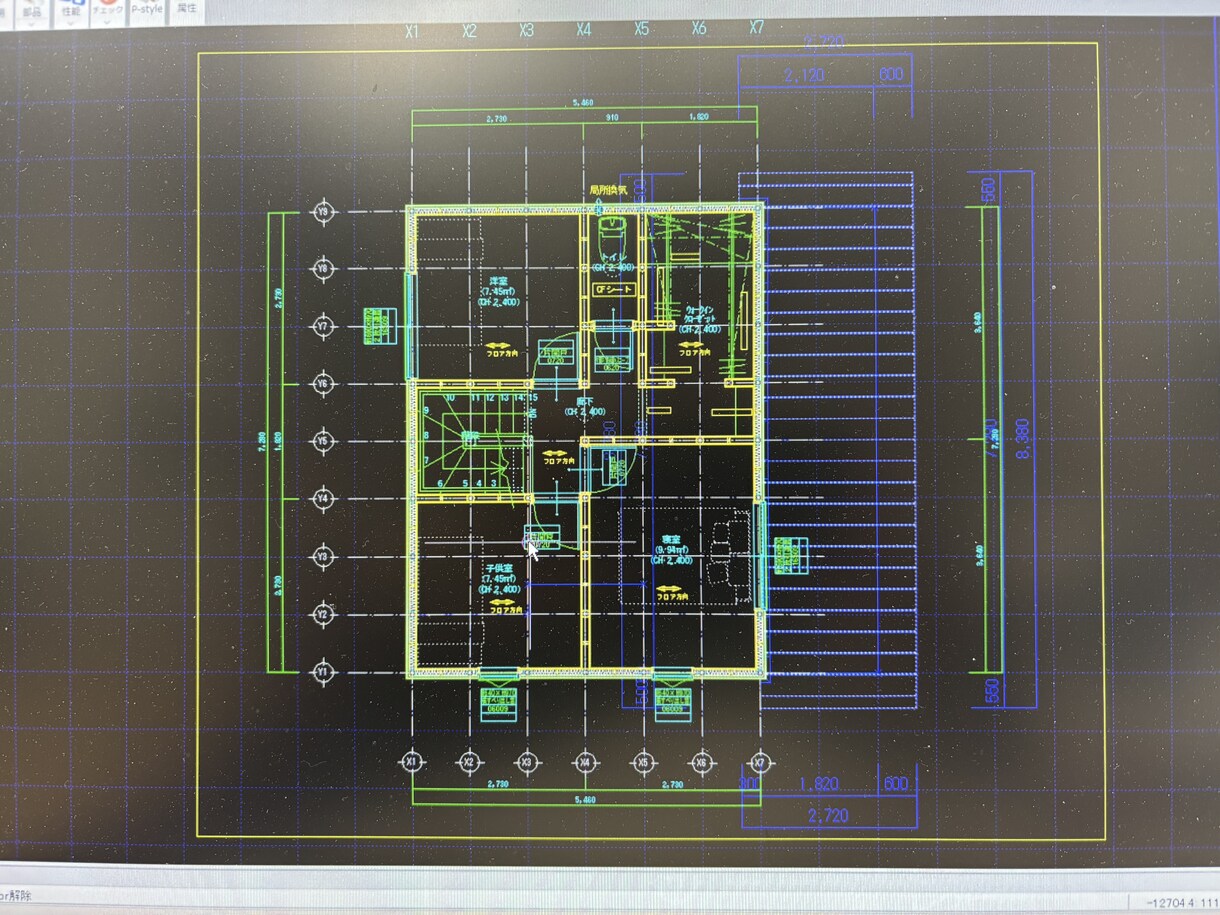
Task: Select the 8,380 vertical dimension text
Action: coord(1022,440)
